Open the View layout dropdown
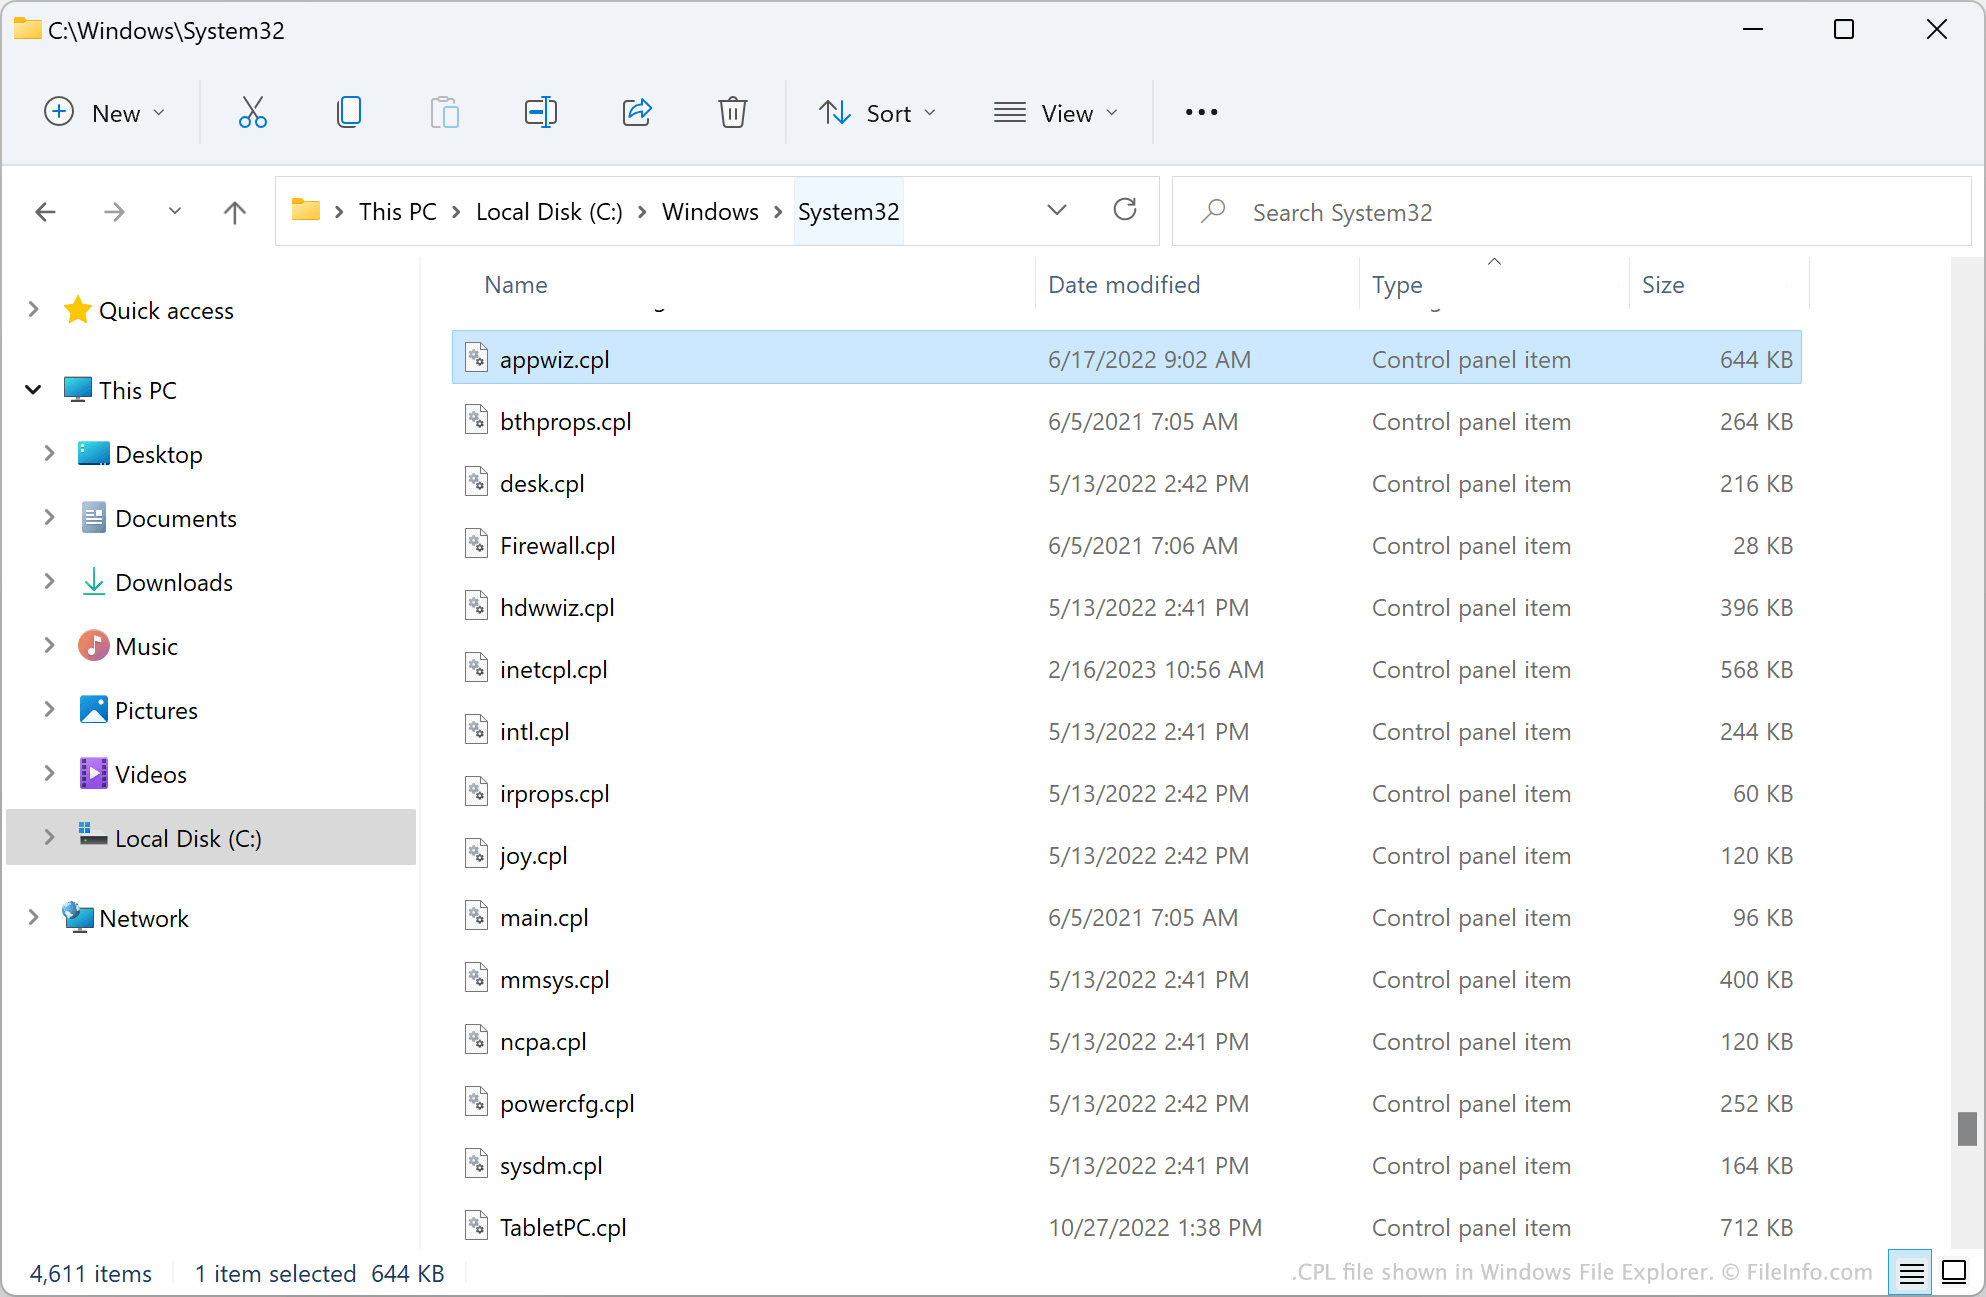 point(1055,112)
